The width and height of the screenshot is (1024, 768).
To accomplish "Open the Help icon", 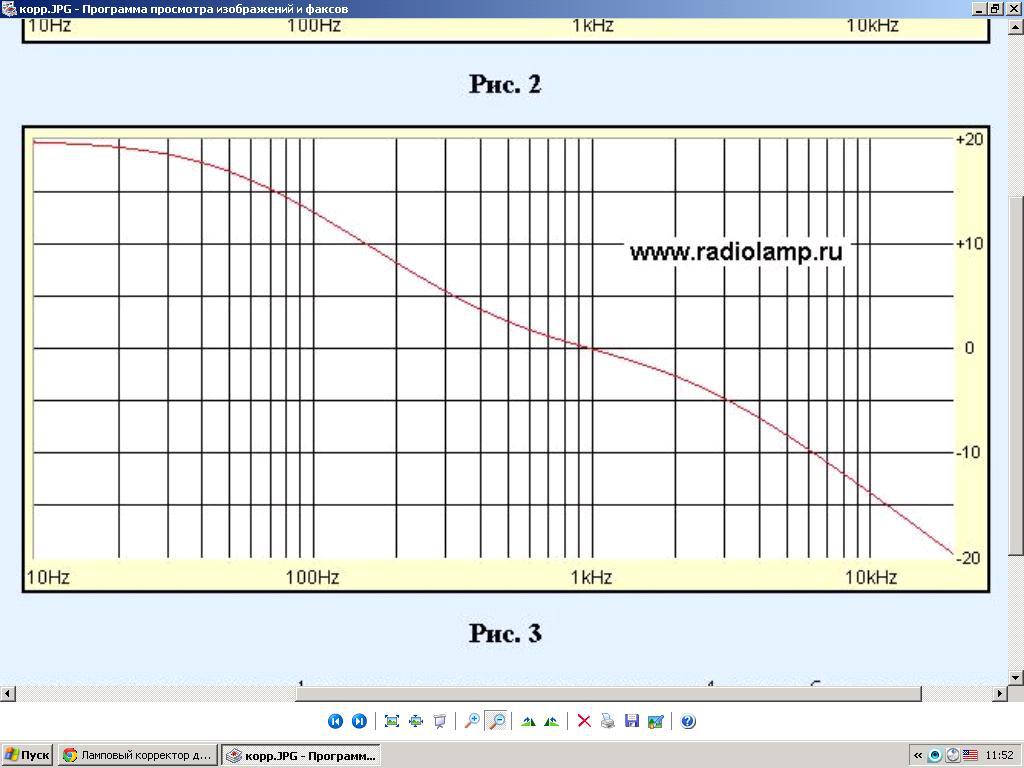I will (x=688, y=721).
